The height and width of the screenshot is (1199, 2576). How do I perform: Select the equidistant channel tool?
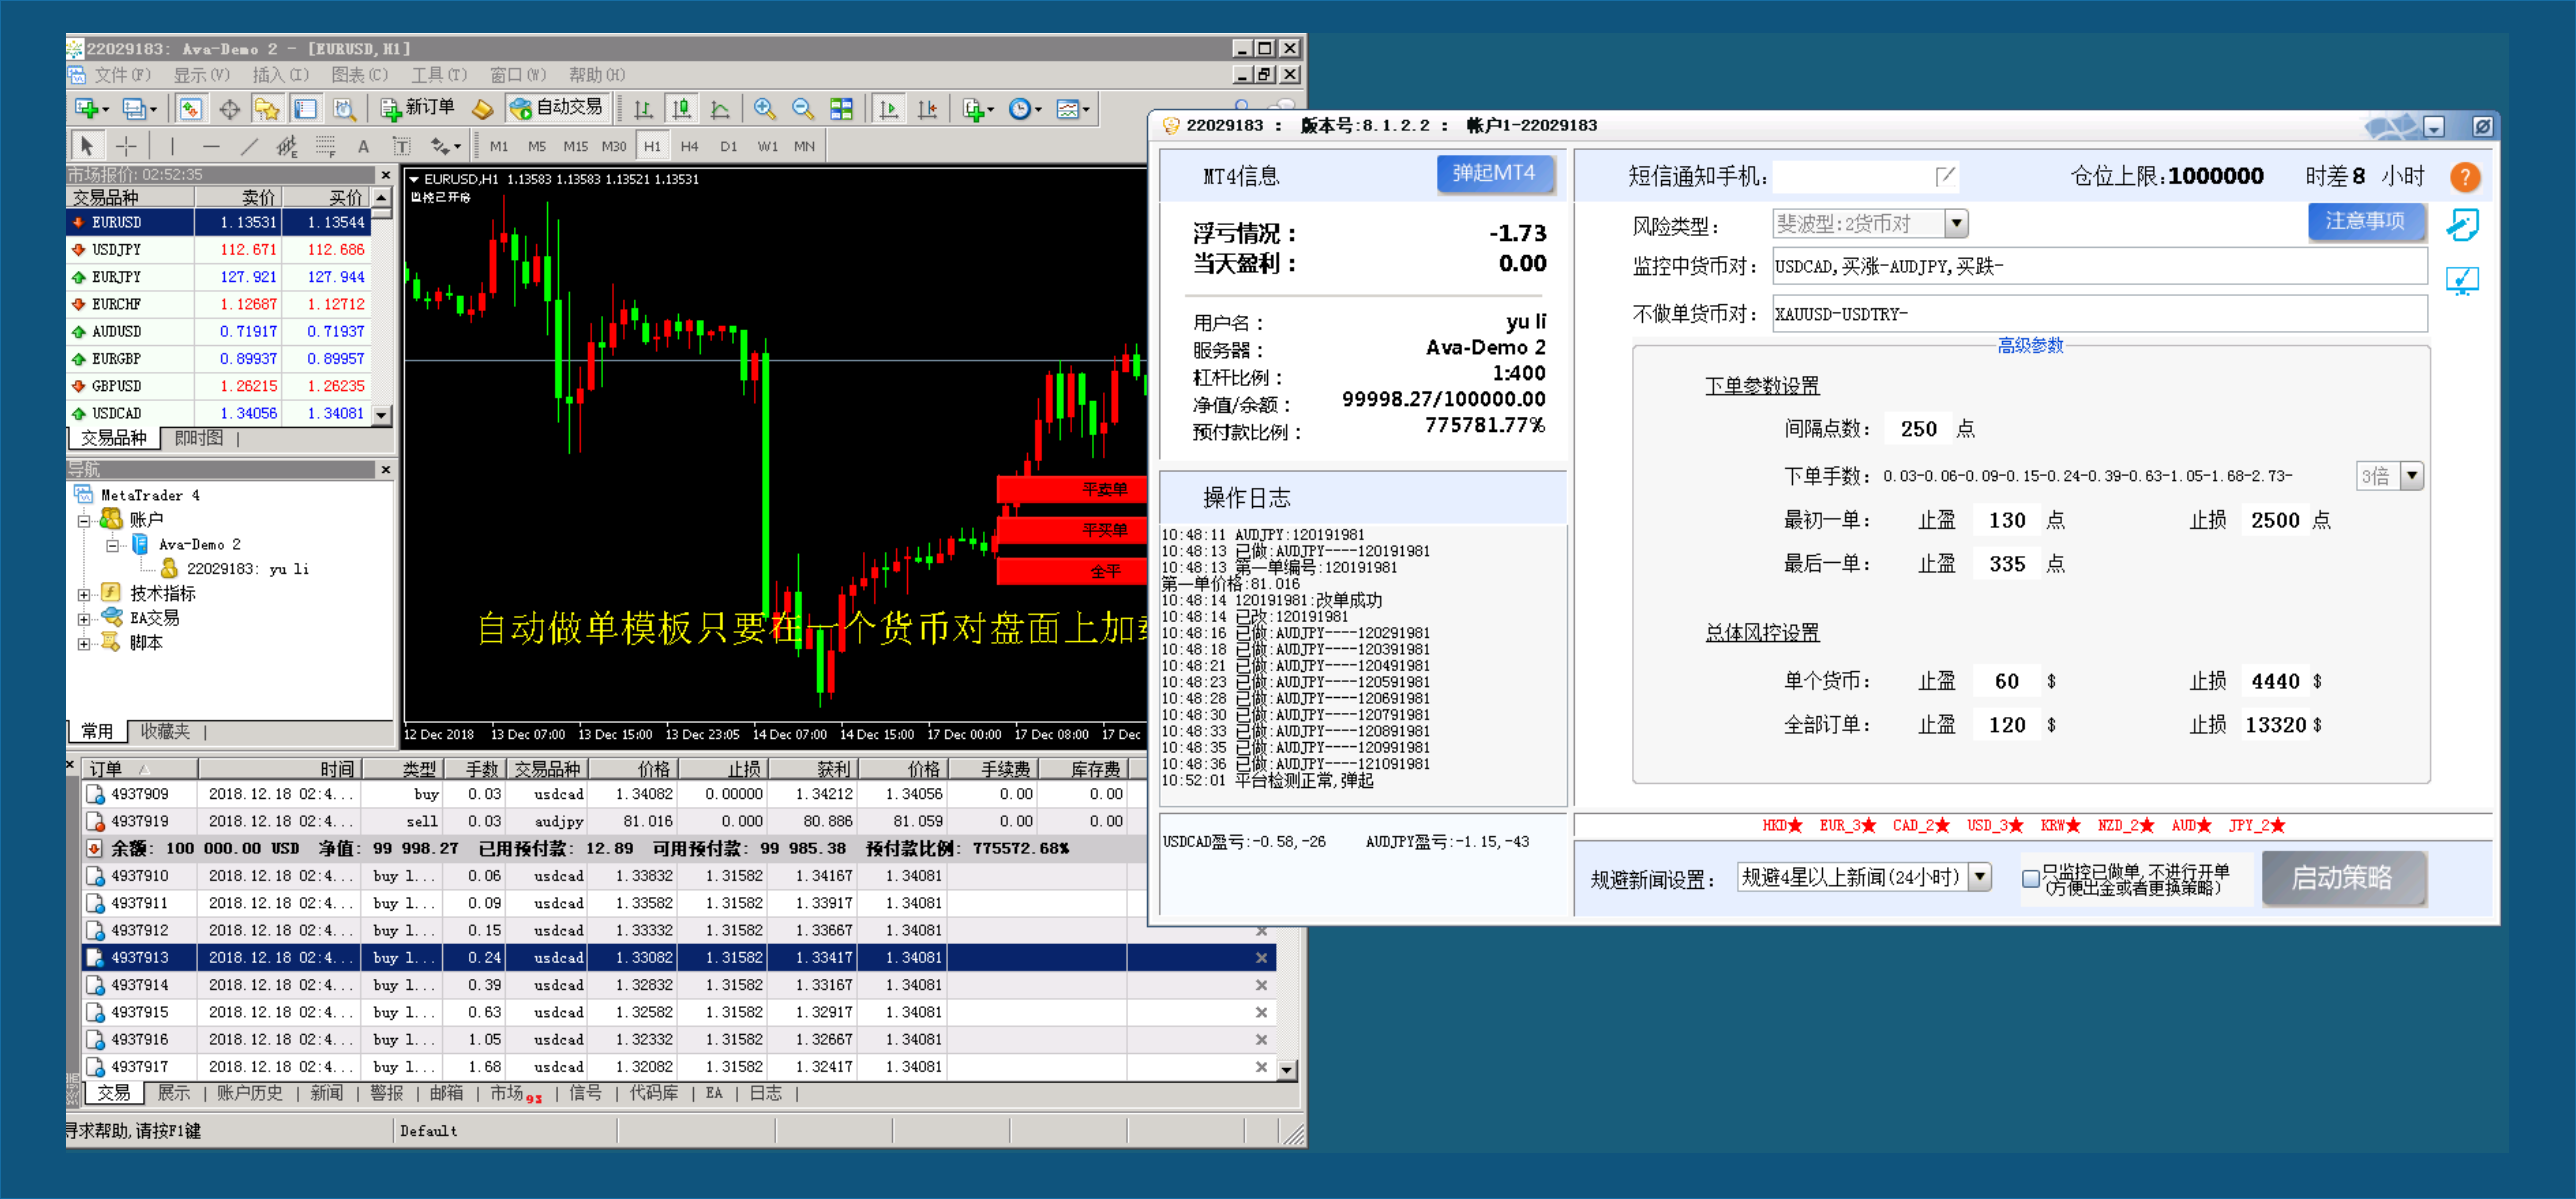coord(287,146)
